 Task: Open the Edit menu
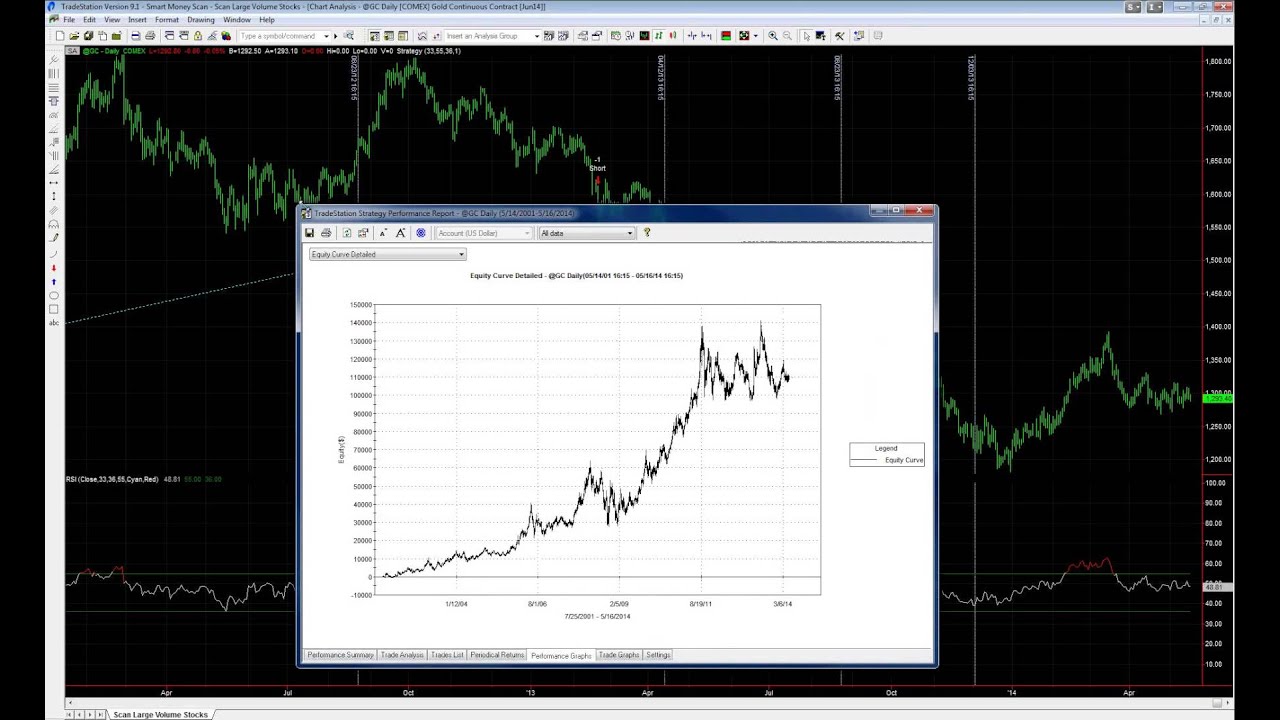click(89, 20)
